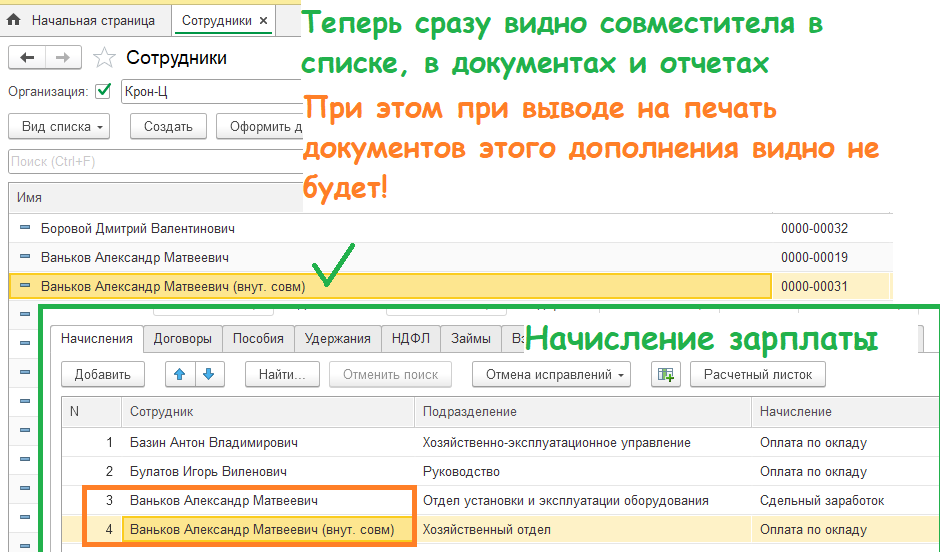
Task: Sort by the Сотрудник column header
Action: click(x=268, y=412)
